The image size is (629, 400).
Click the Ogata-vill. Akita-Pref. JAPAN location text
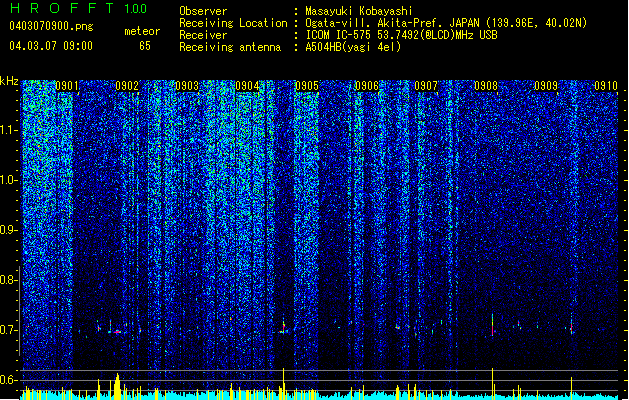click(x=446, y=23)
